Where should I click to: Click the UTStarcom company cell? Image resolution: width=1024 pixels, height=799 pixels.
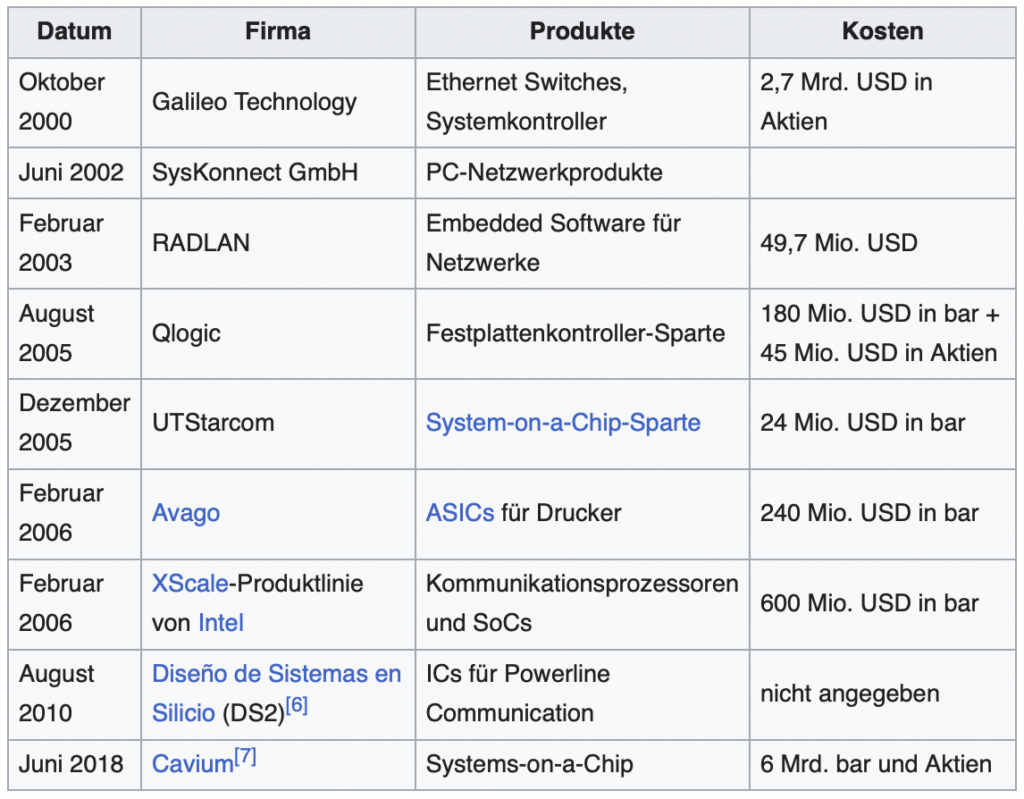tap(278, 423)
